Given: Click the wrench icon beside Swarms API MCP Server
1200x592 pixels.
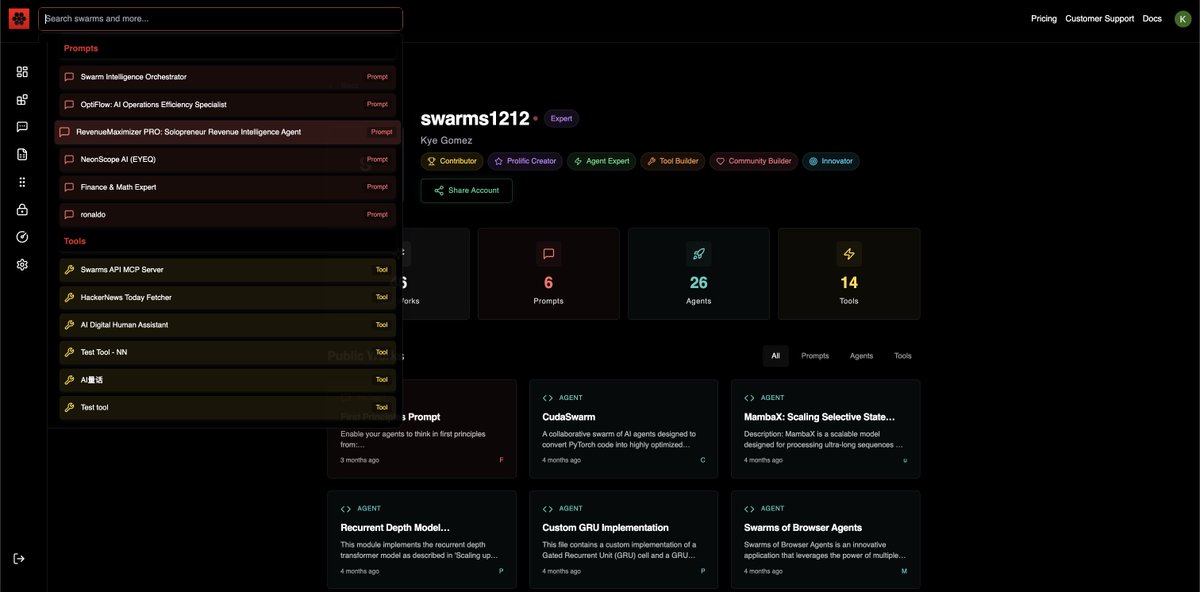Looking at the screenshot, I should pyautogui.click(x=69, y=270).
